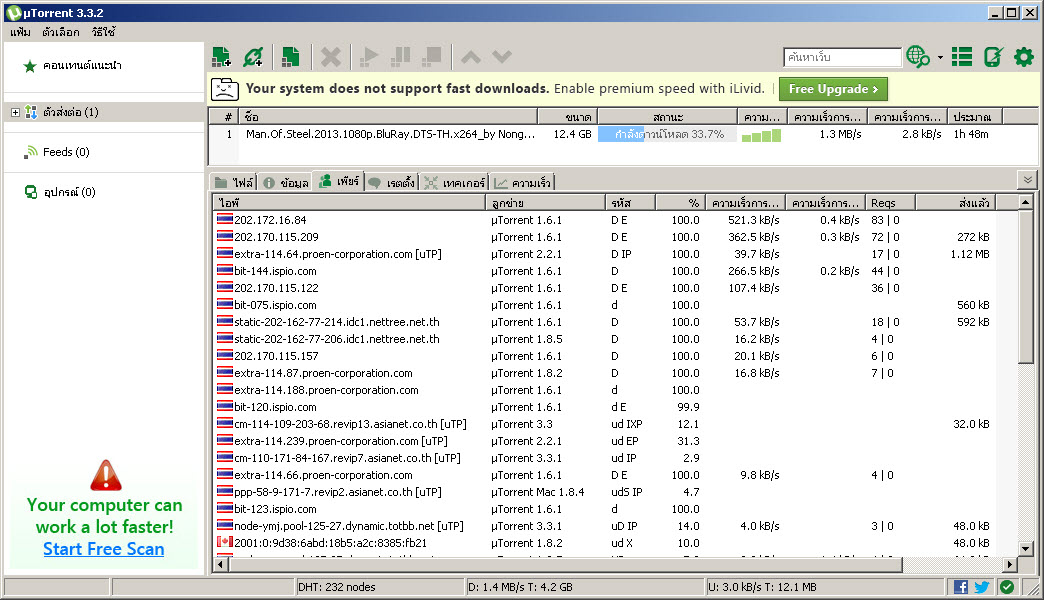Select peer extra-114.188.proen-corporation.com
The height and width of the screenshot is (600, 1044).
[x=605, y=390]
